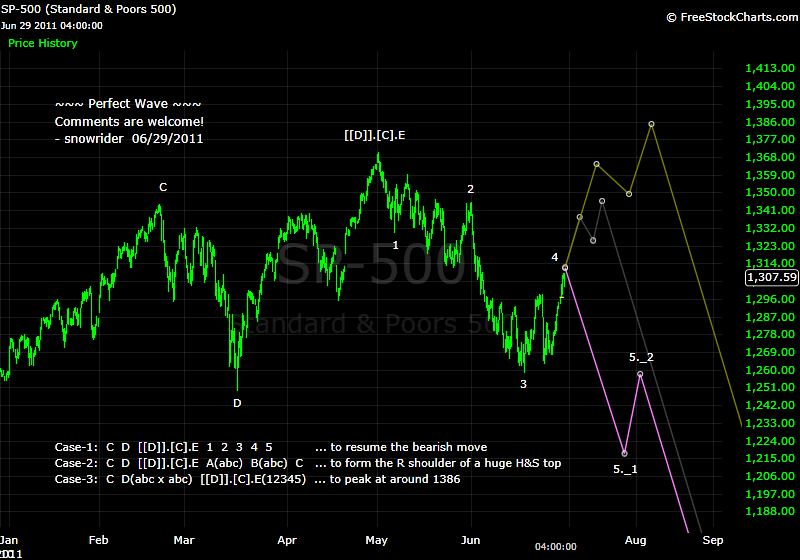
Task: Click the 'snowrider 06/29/2011' signature
Action: 134,139
